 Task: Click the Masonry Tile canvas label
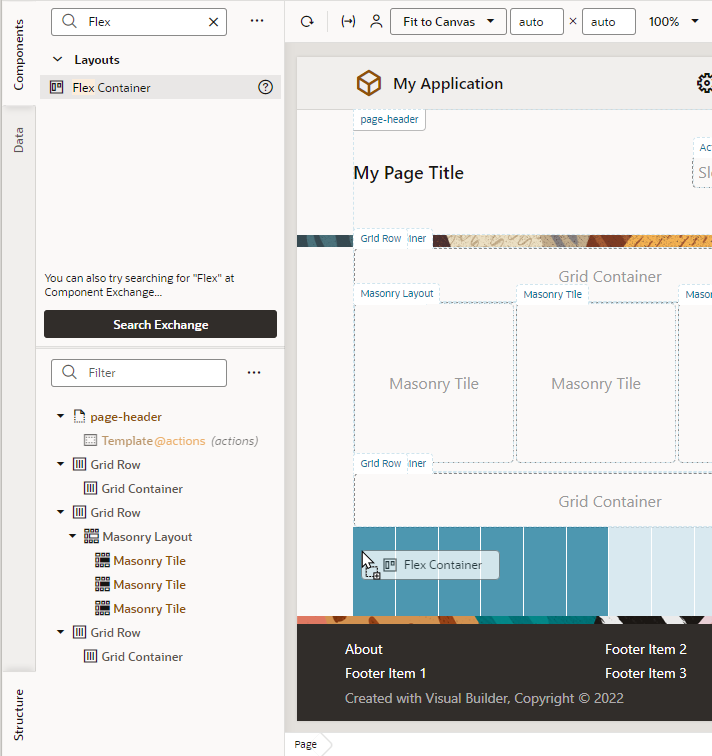[x=552, y=295]
